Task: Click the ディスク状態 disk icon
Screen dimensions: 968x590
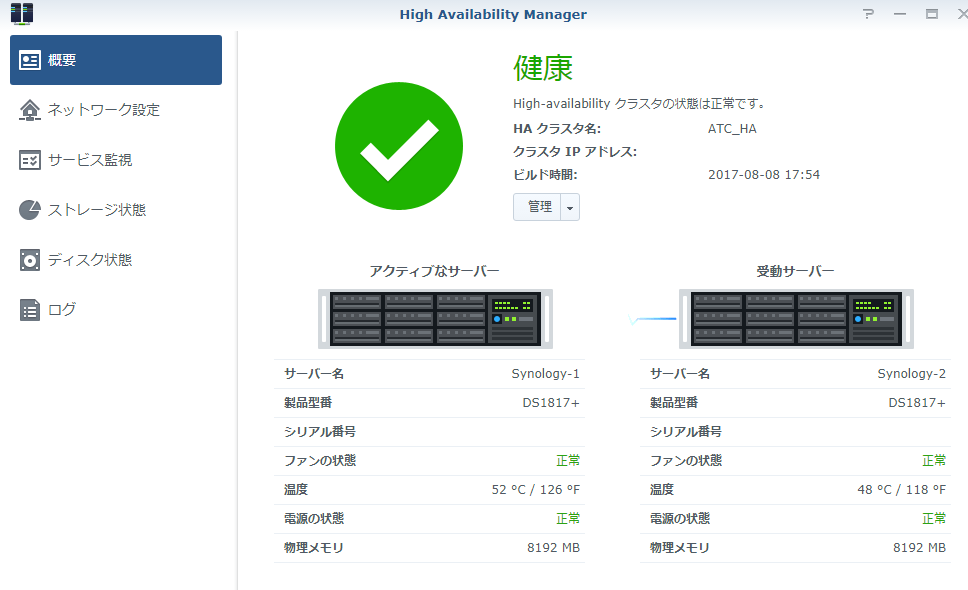Action: [30, 260]
